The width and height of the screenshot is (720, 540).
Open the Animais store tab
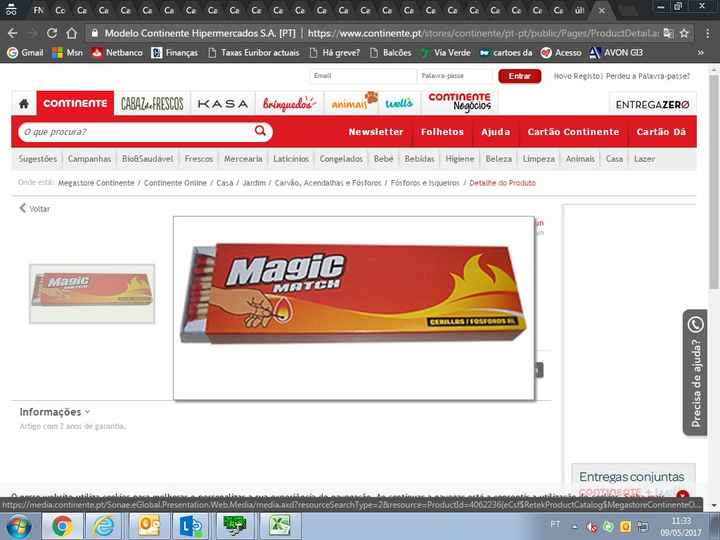(354, 103)
